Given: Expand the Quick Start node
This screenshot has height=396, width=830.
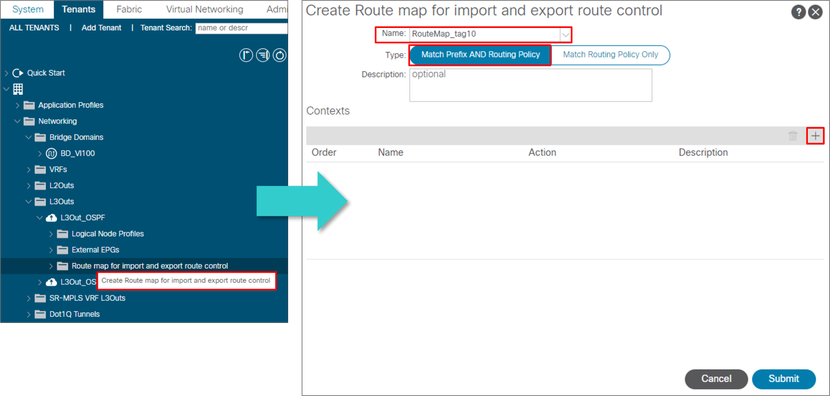Looking at the screenshot, I should [x=6, y=73].
